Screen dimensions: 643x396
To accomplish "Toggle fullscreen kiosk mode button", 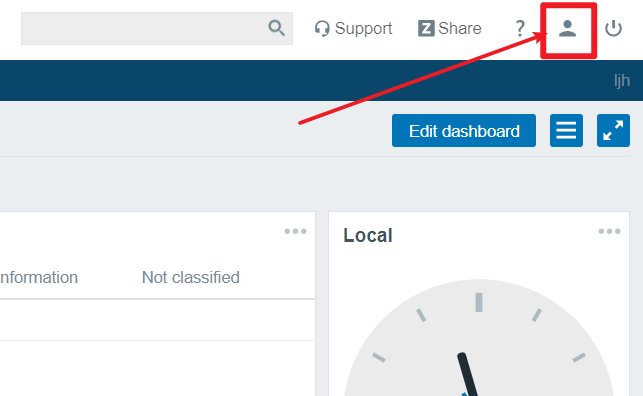I will pos(613,131).
